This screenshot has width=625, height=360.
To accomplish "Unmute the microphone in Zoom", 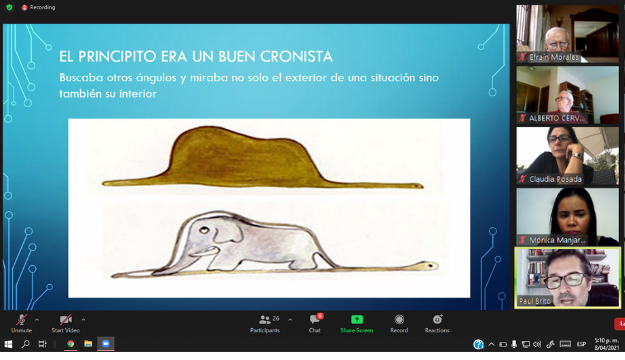I will tap(21, 323).
